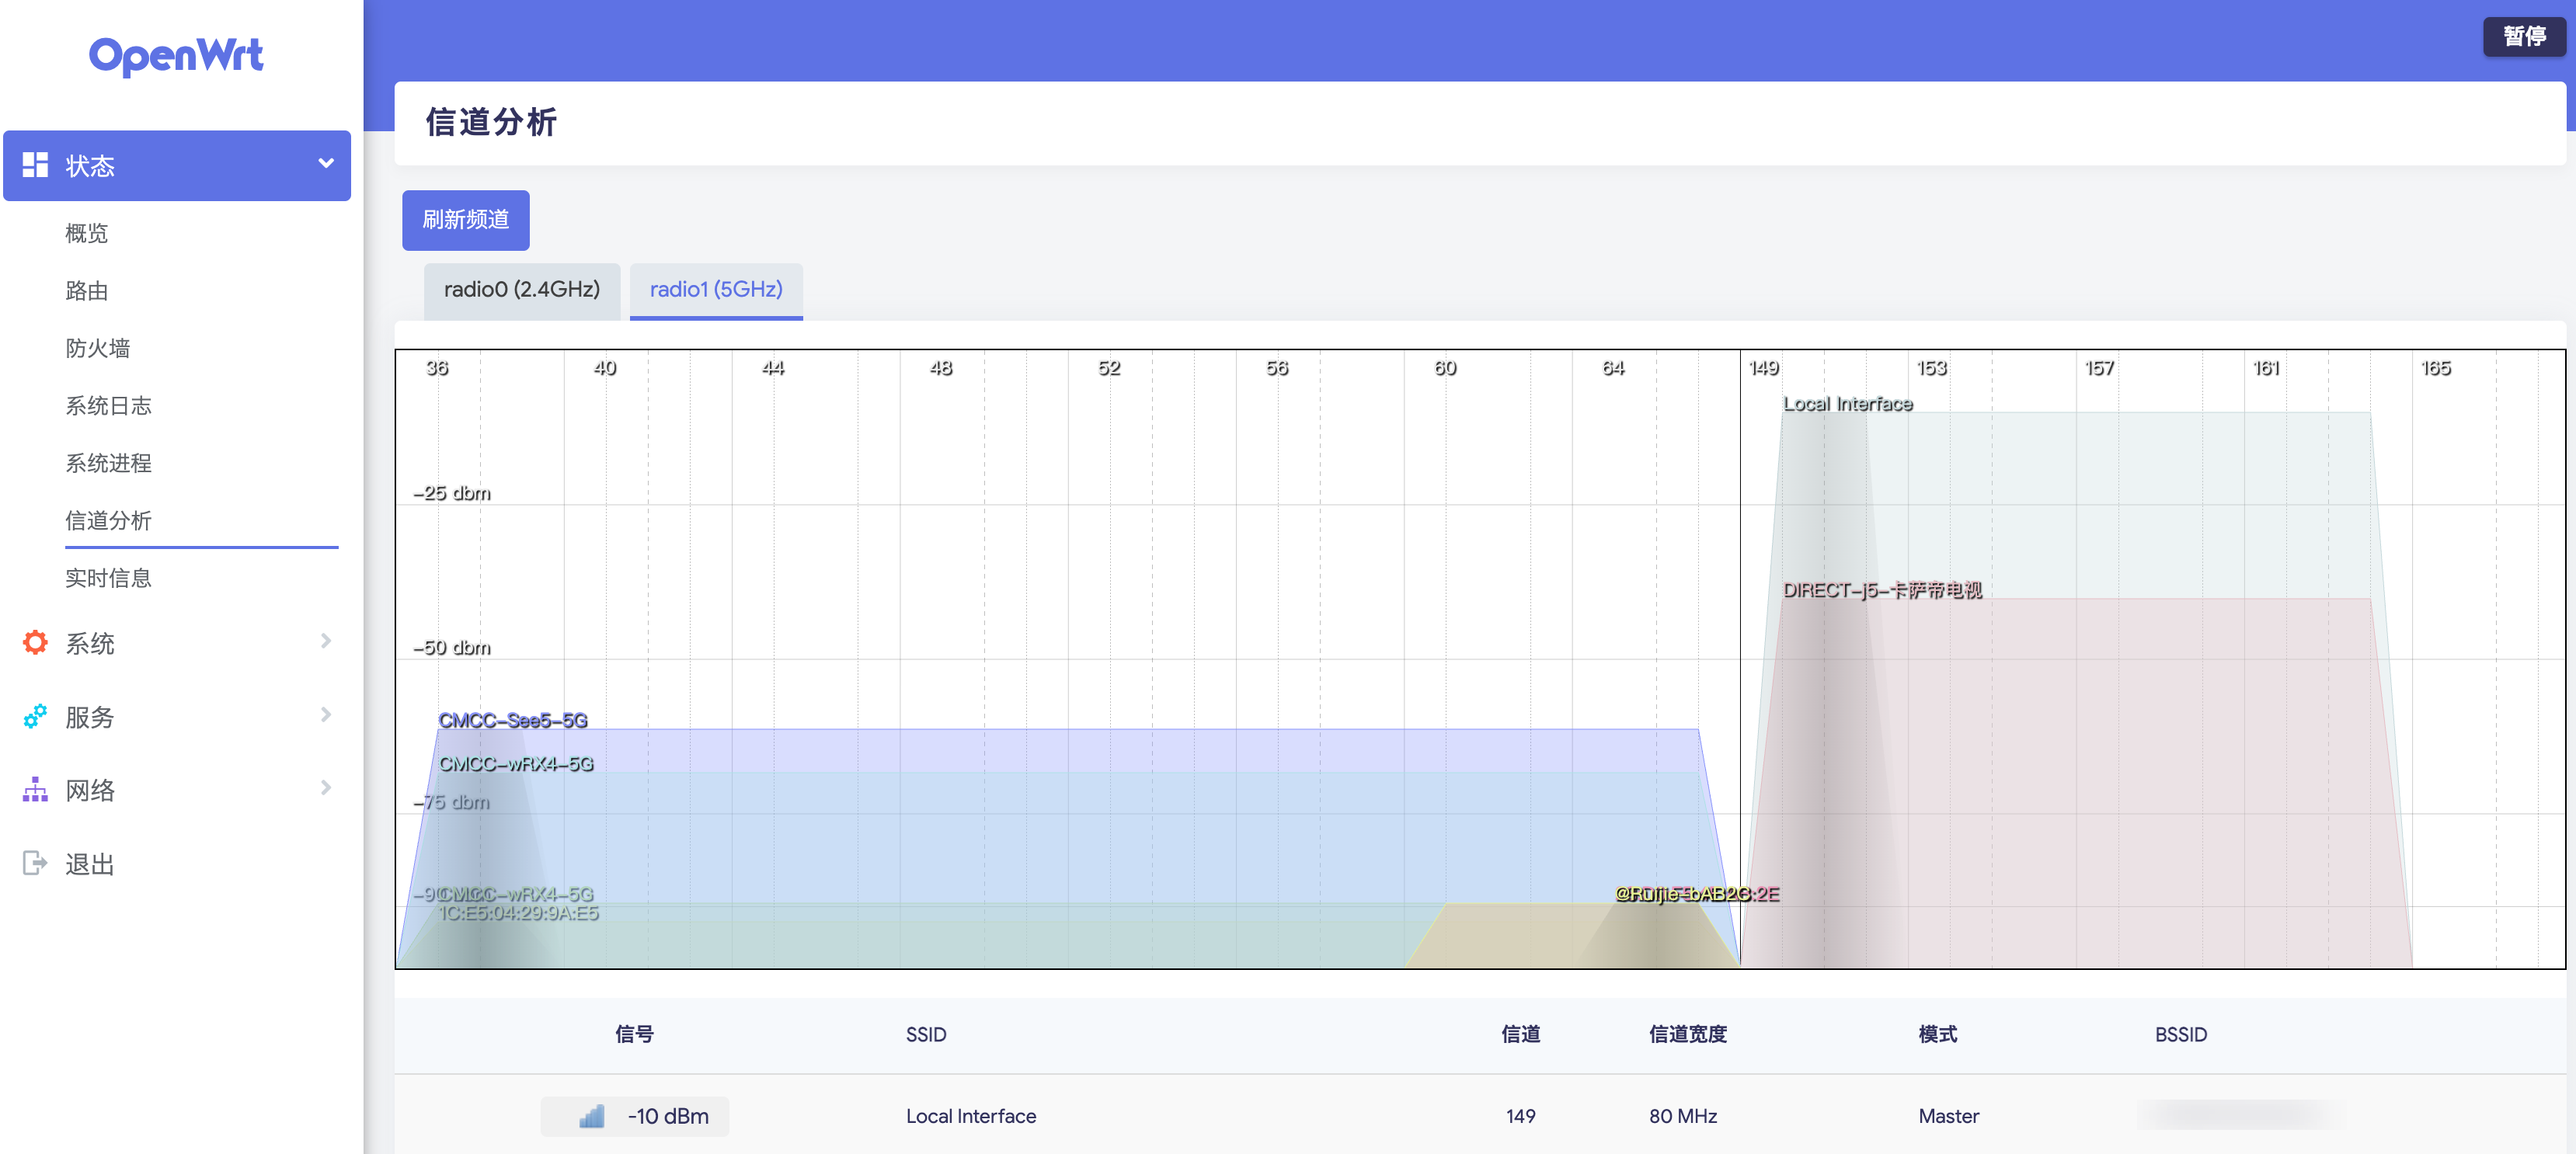This screenshot has width=2576, height=1154.
Task: Click the signal strength bars icon
Action: pos(591,1116)
